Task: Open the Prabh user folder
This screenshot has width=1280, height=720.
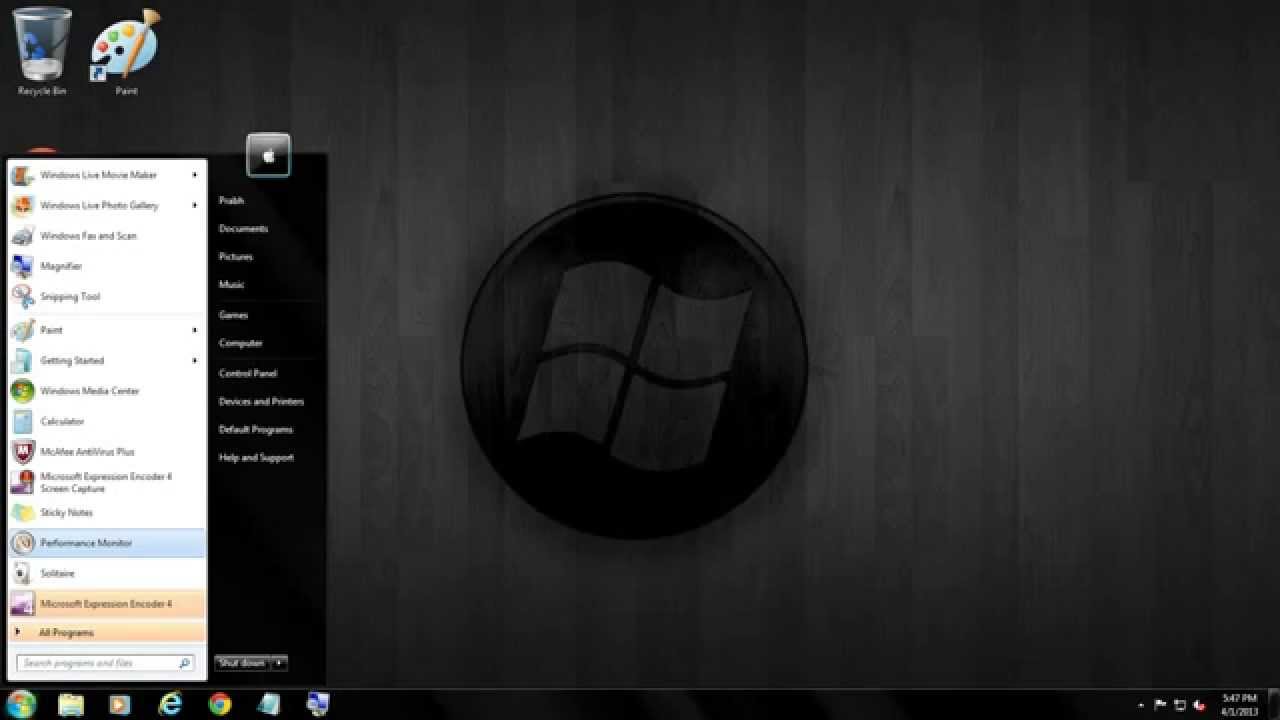Action: (x=231, y=201)
